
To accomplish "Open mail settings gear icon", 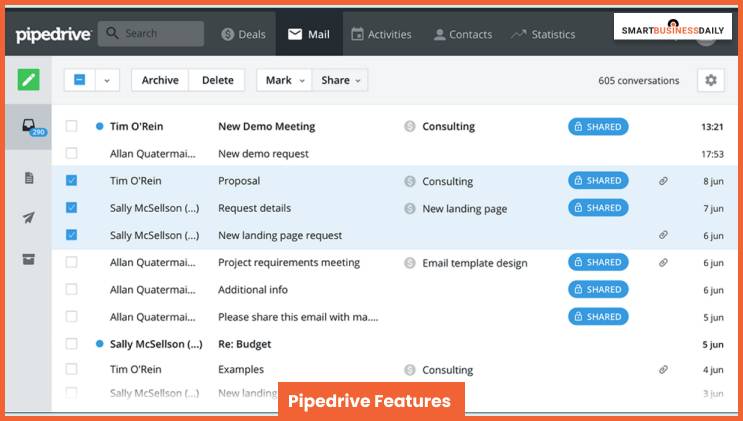I will tap(711, 80).
